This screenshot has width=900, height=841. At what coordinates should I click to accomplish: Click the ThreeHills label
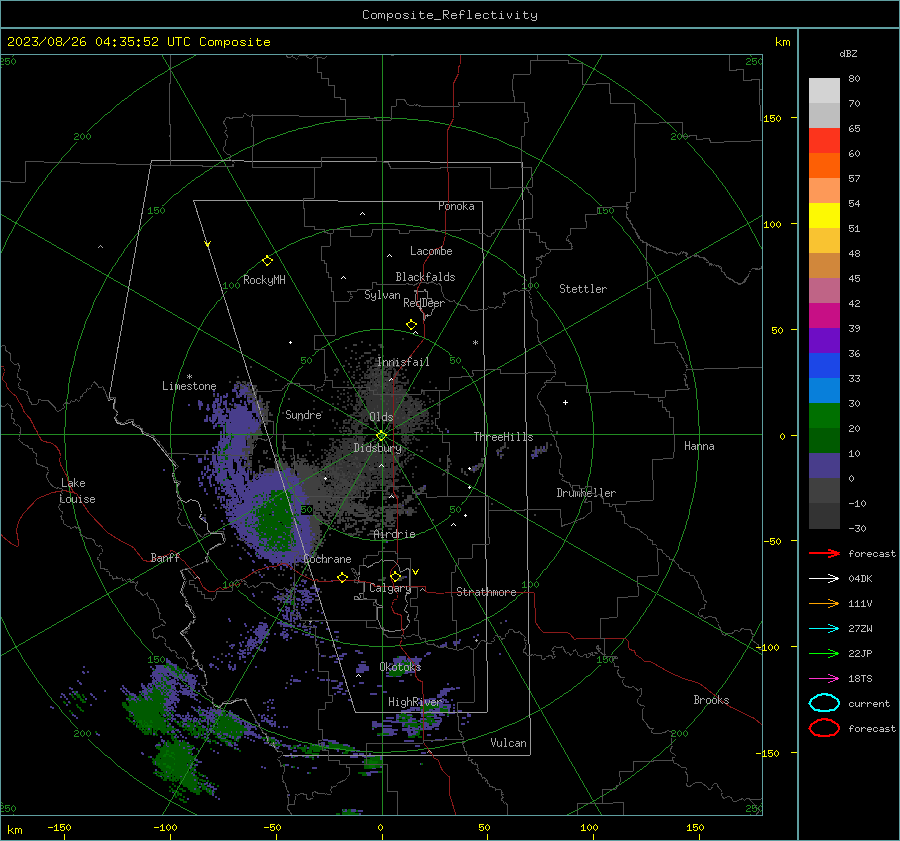503,437
